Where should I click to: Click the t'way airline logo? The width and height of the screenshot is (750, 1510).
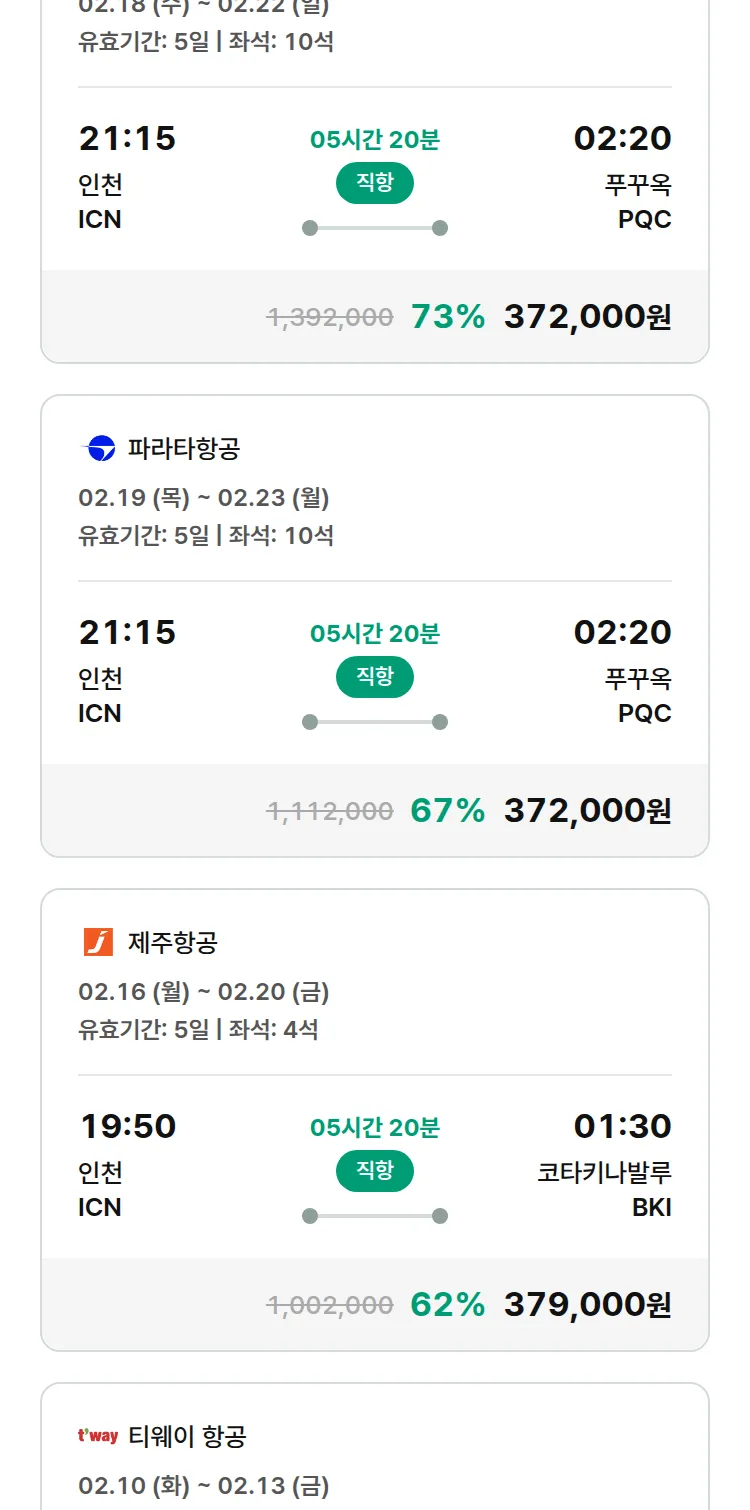pos(98,1436)
